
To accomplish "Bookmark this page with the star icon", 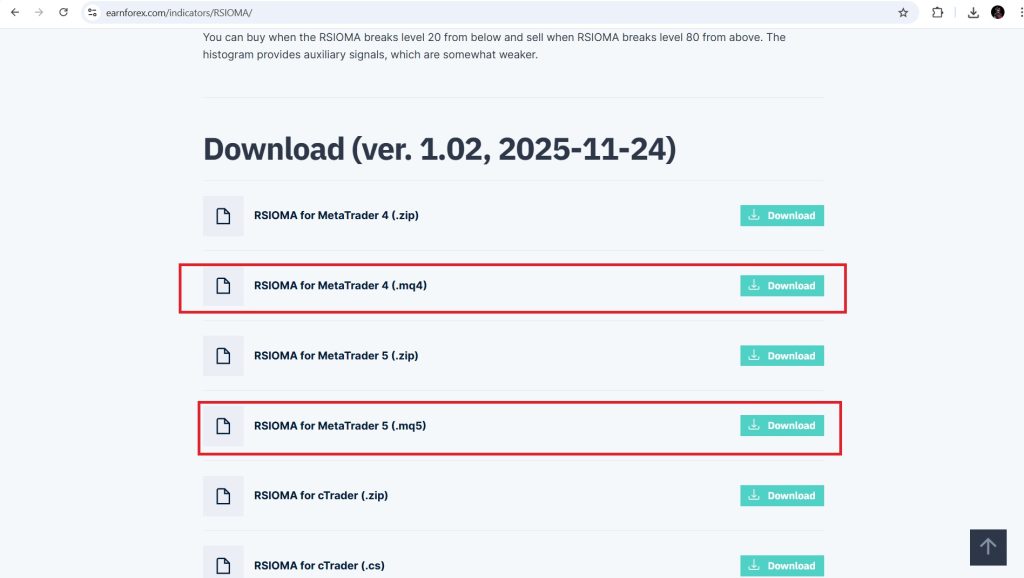I will [903, 12].
